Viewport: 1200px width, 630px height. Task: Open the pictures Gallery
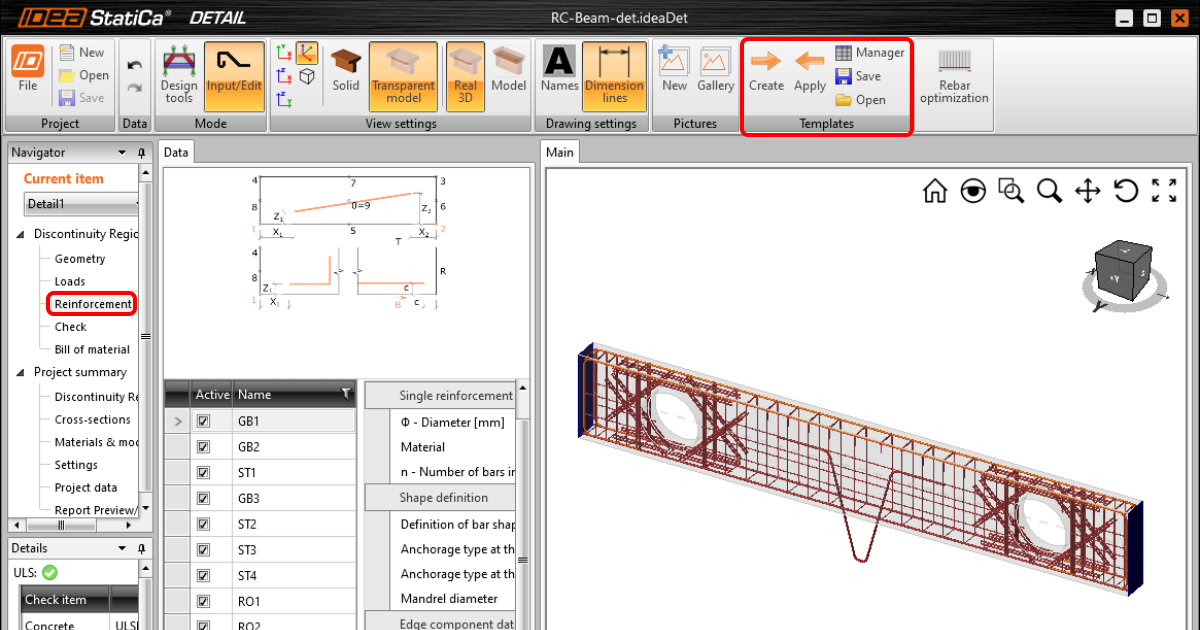click(x=715, y=70)
